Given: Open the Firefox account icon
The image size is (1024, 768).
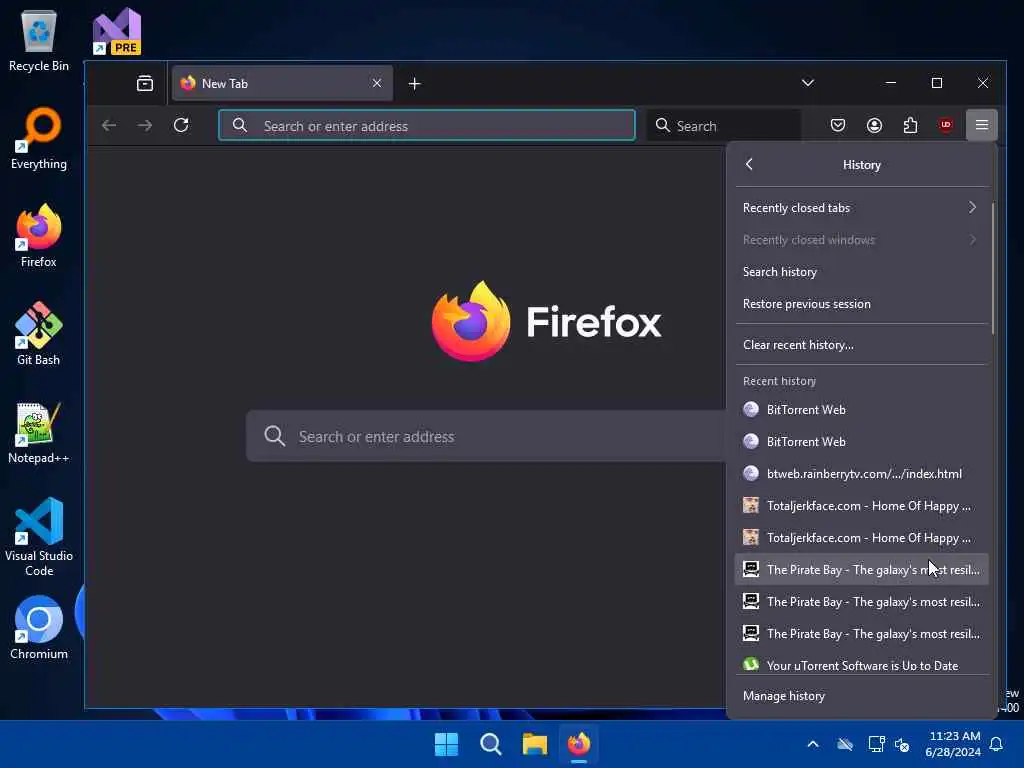Looking at the screenshot, I should click(x=874, y=125).
